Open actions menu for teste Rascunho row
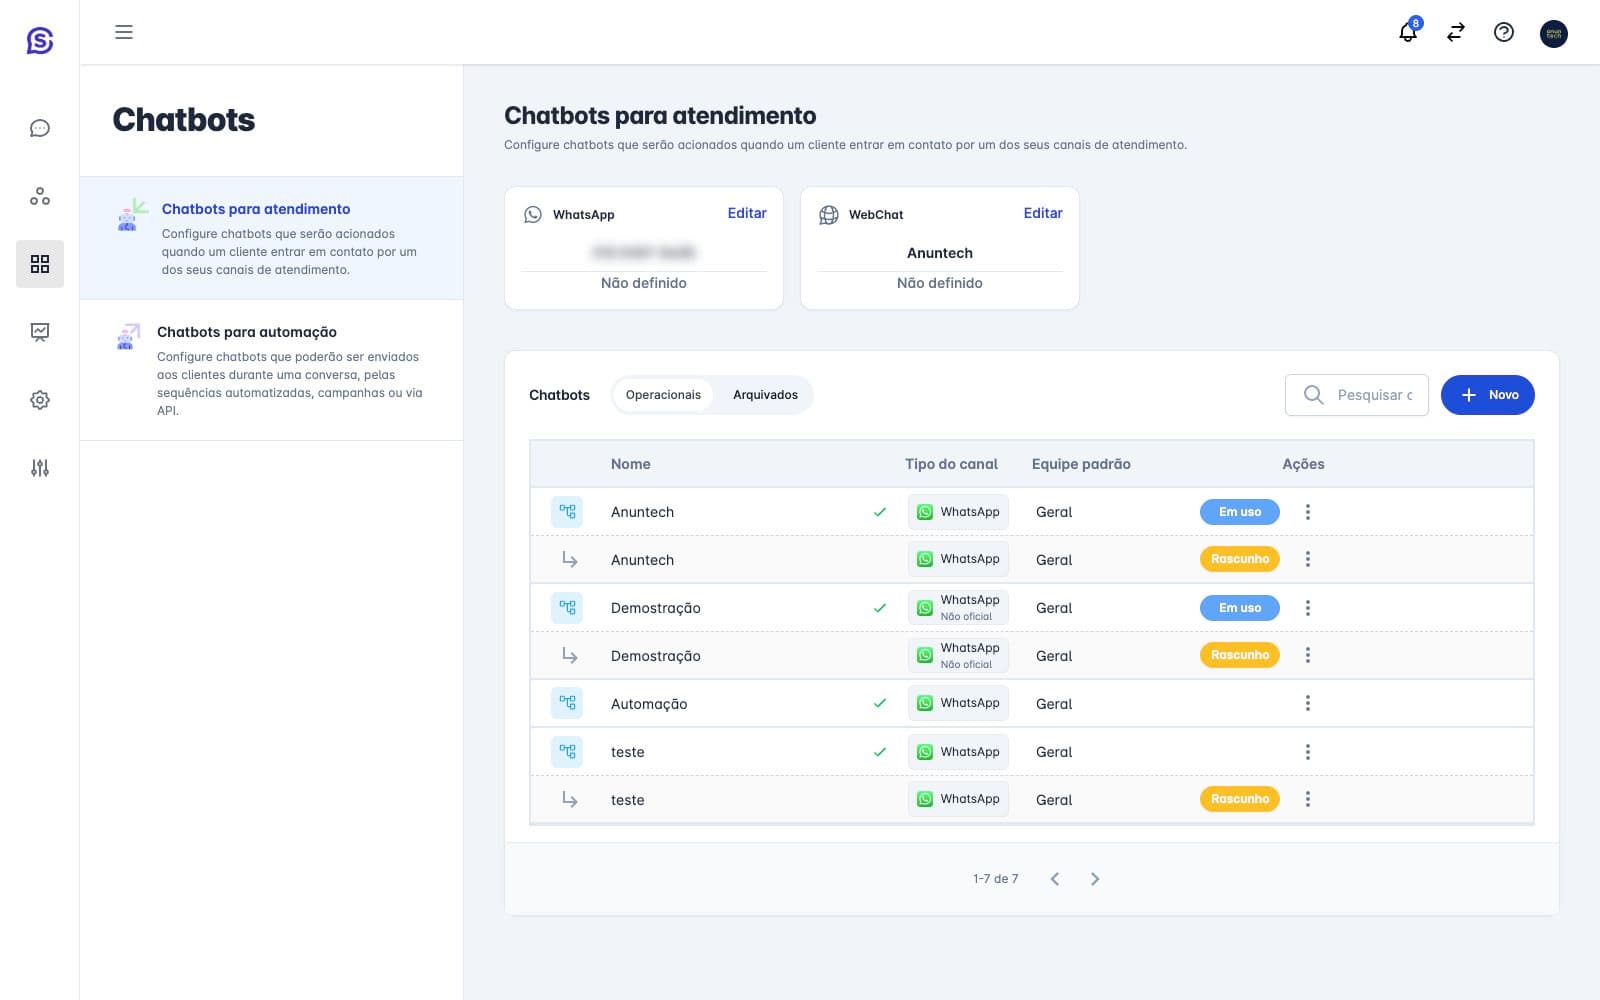 point(1307,800)
